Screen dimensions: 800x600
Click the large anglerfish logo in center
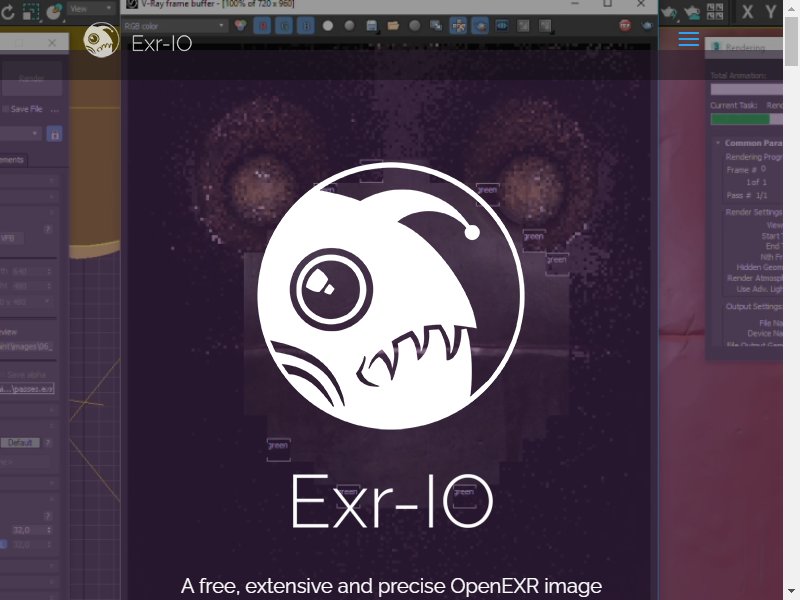click(x=391, y=296)
